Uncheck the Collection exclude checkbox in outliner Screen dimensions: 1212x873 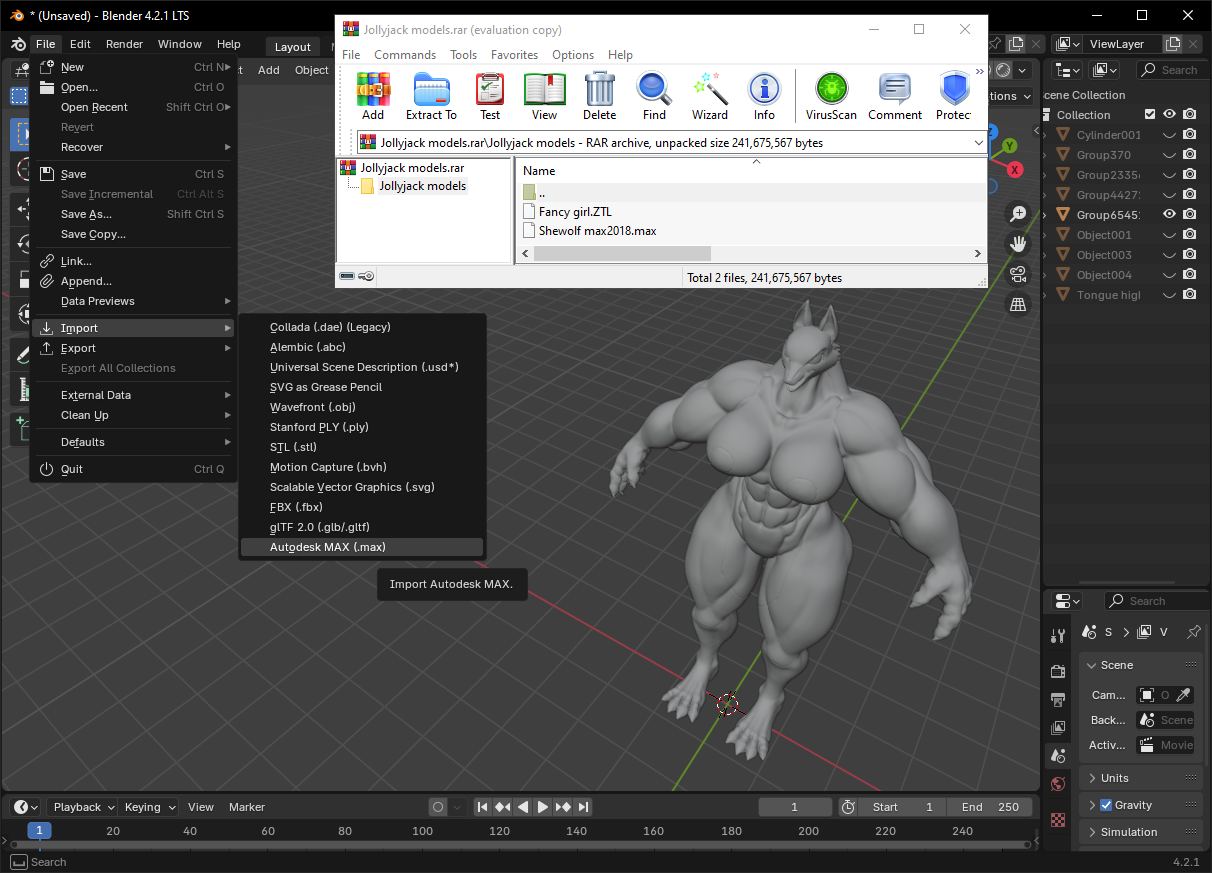[x=1150, y=115]
